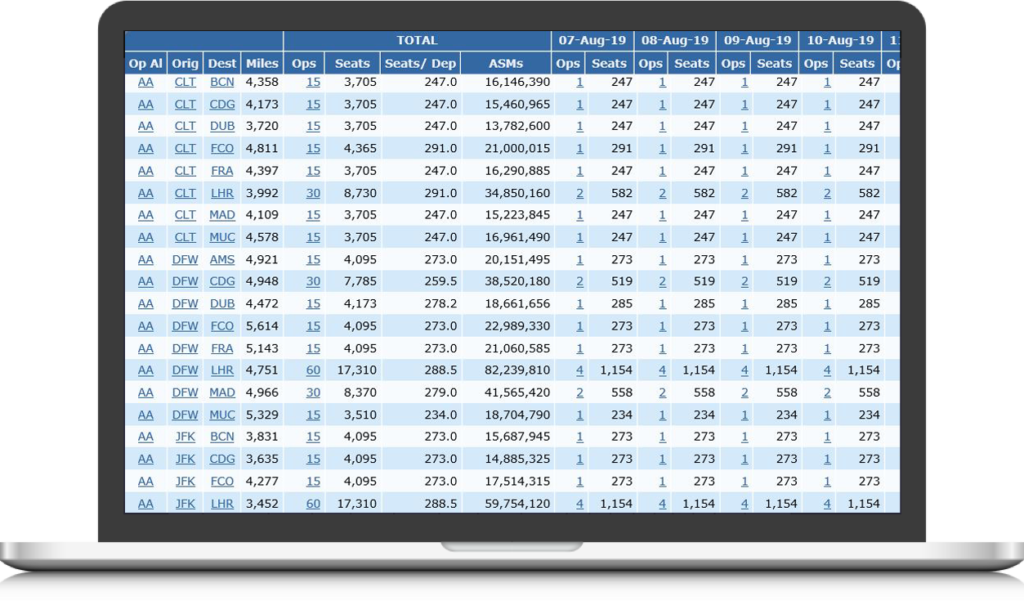This screenshot has height=601, width=1024.
Task: Click the 09-Aug-19 date header
Action: [758, 41]
